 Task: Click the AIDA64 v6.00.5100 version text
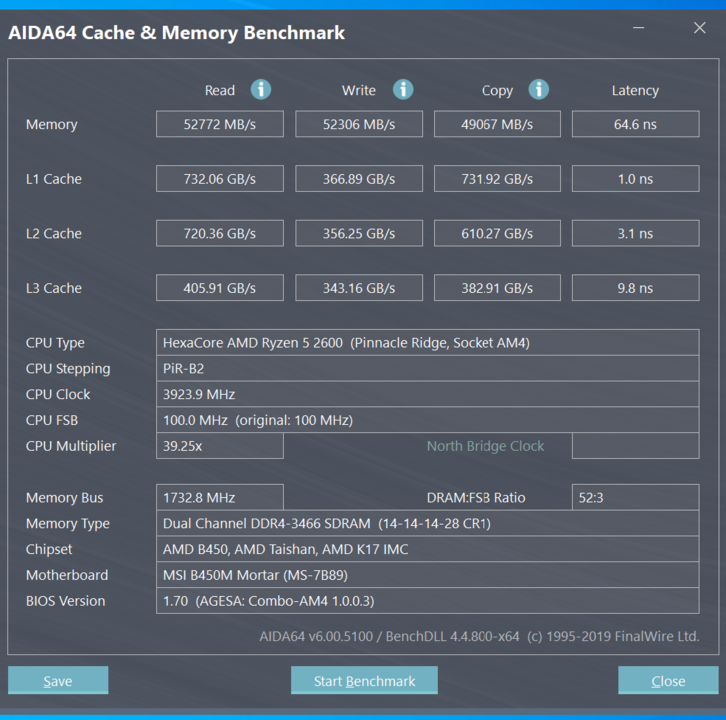click(x=479, y=636)
